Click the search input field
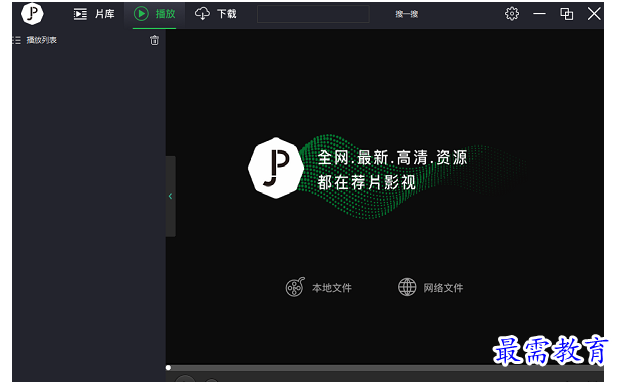617x382 pixels. pos(313,14)
